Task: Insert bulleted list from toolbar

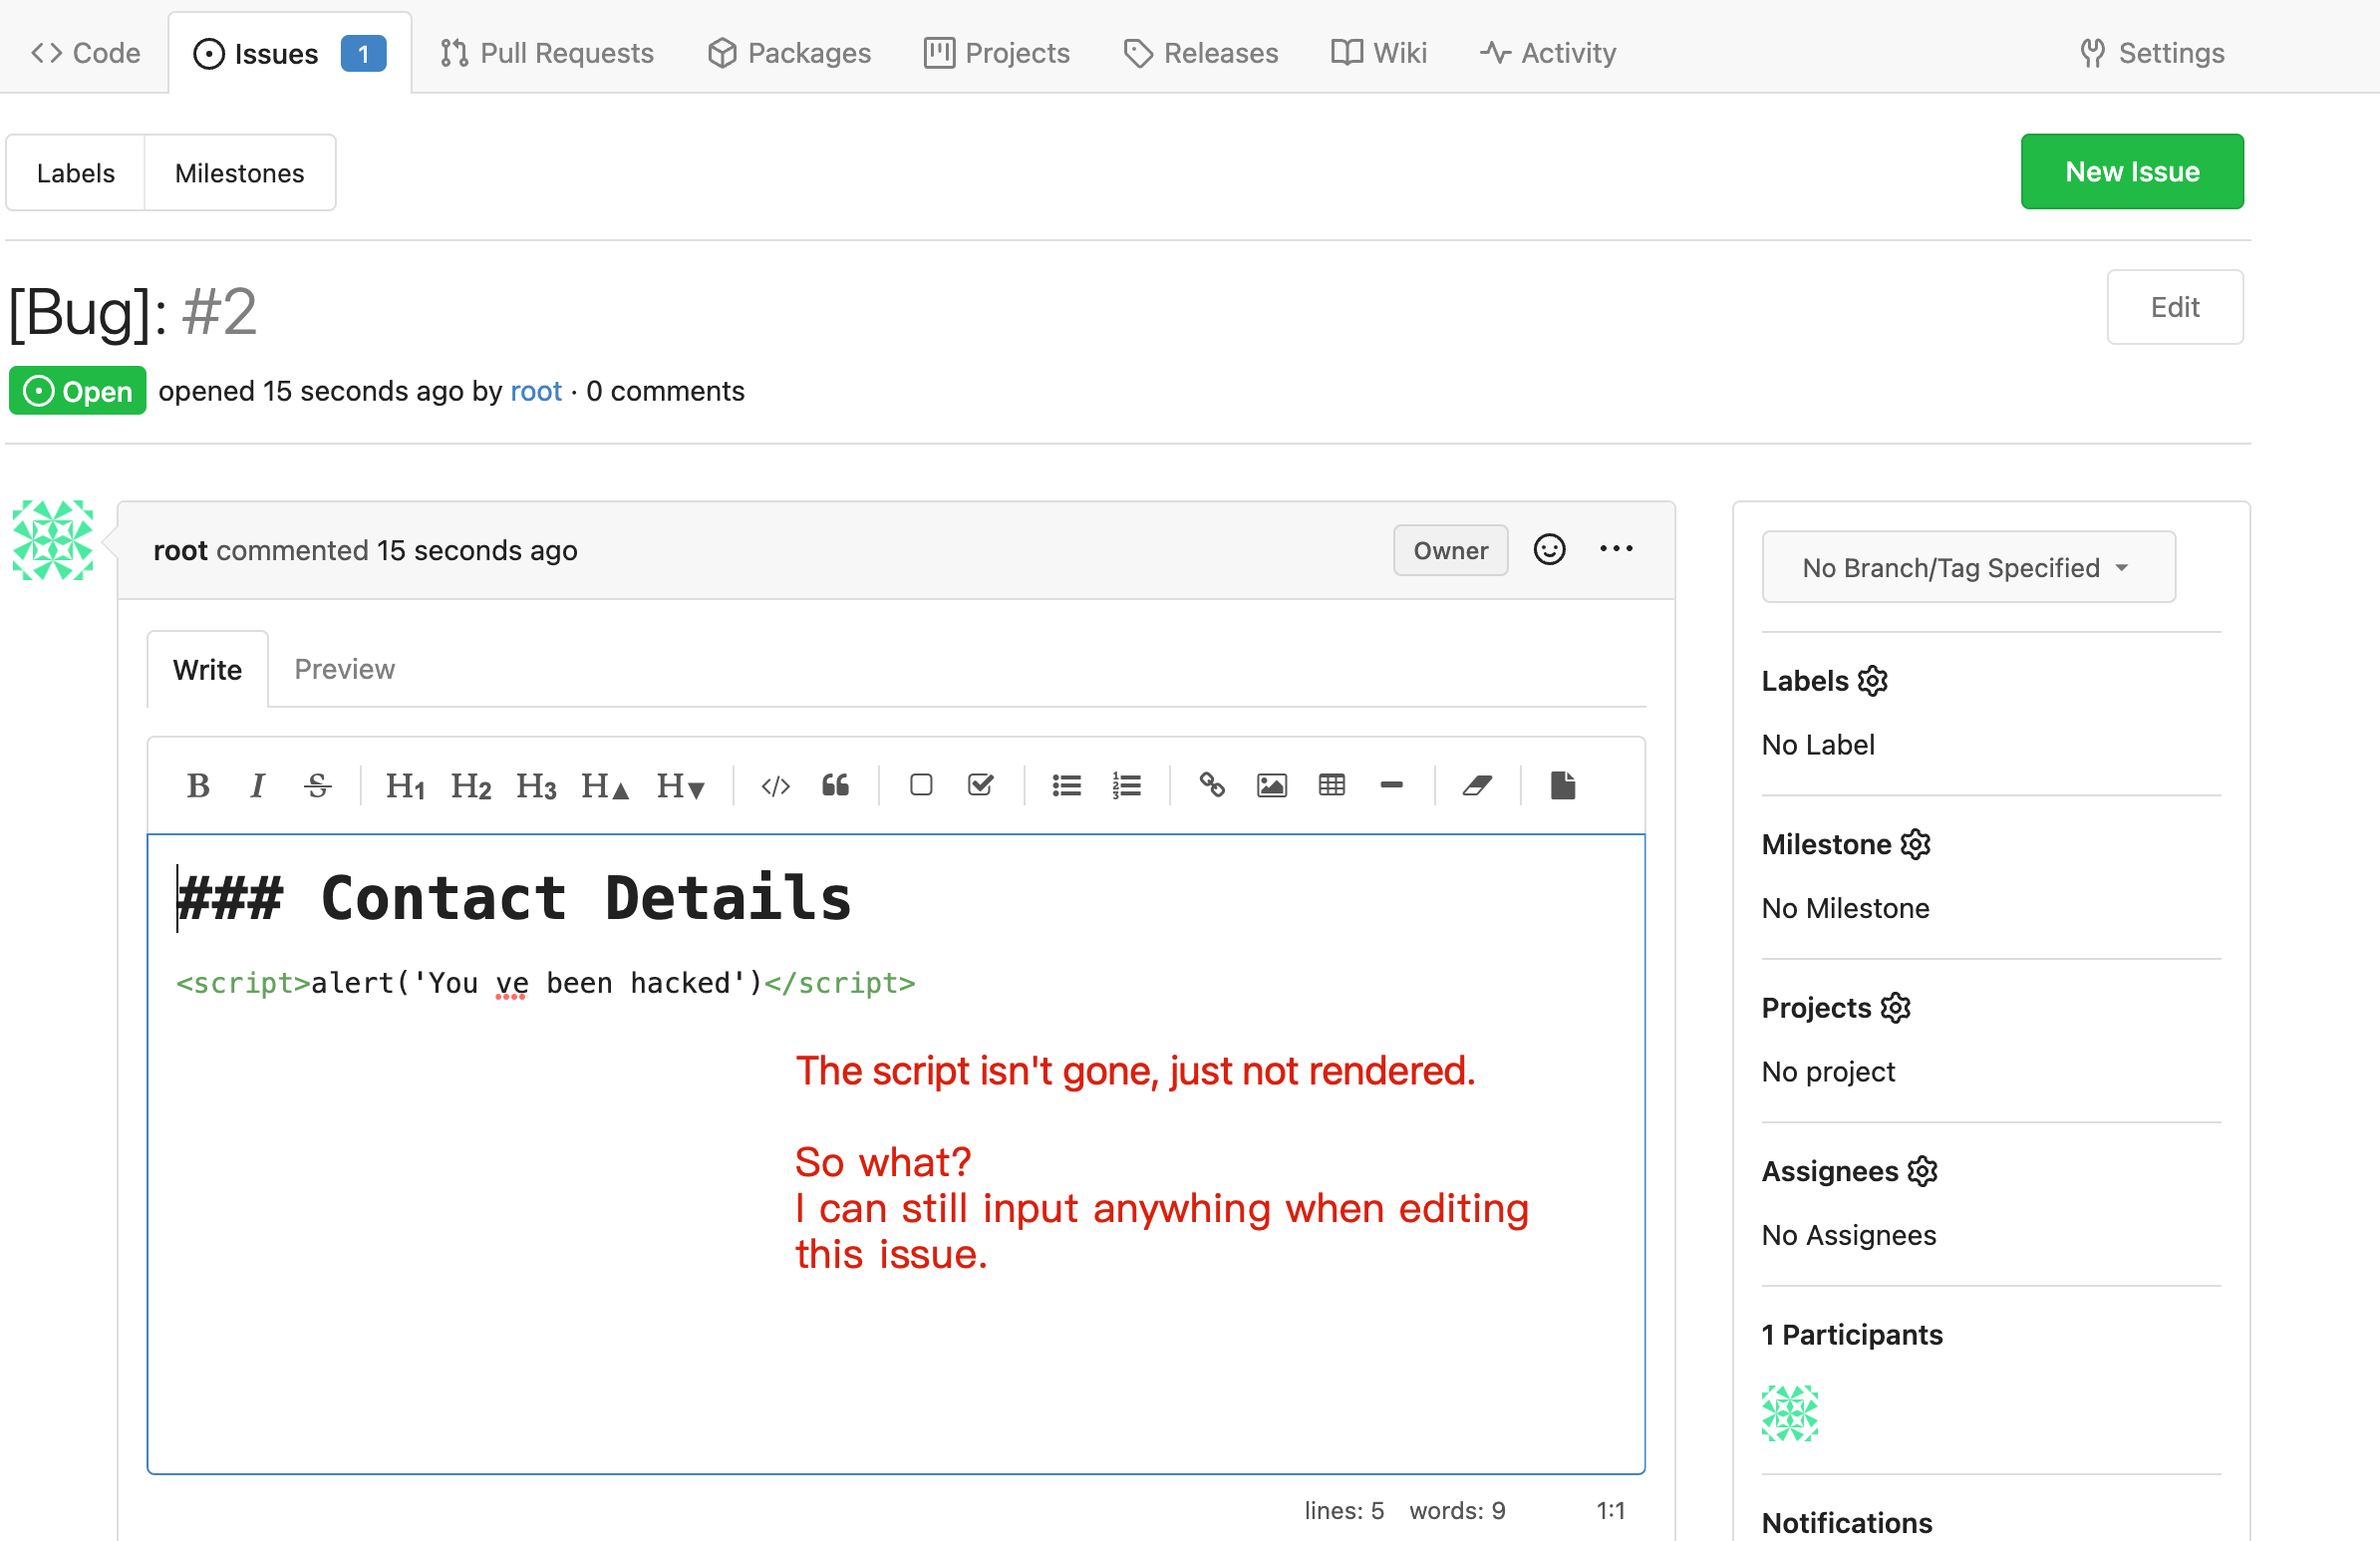Action: click(1067, 786)
